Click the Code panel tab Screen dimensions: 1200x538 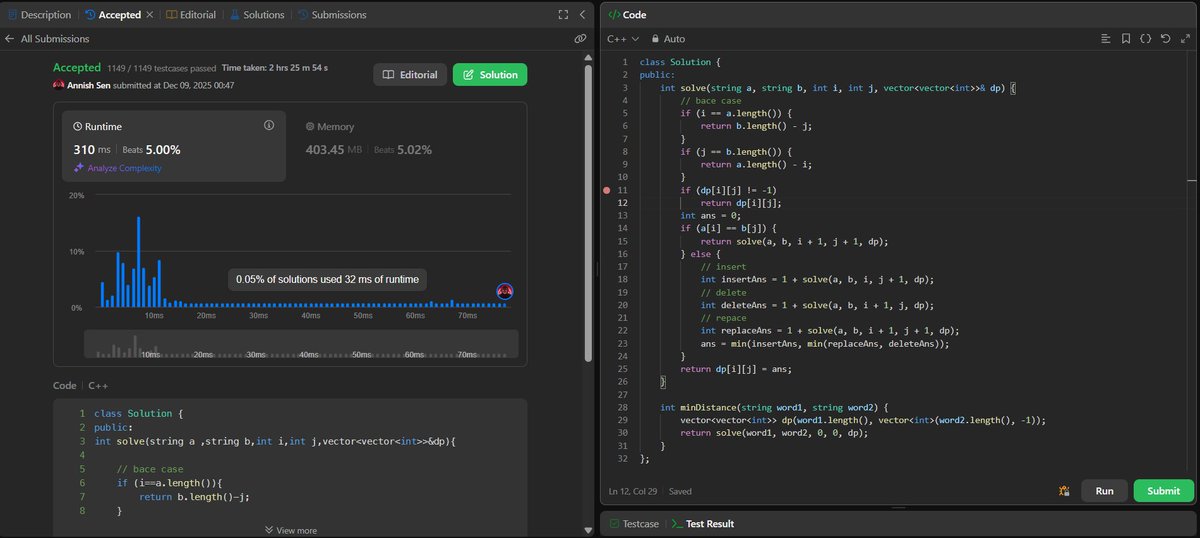tap(627, 15)
